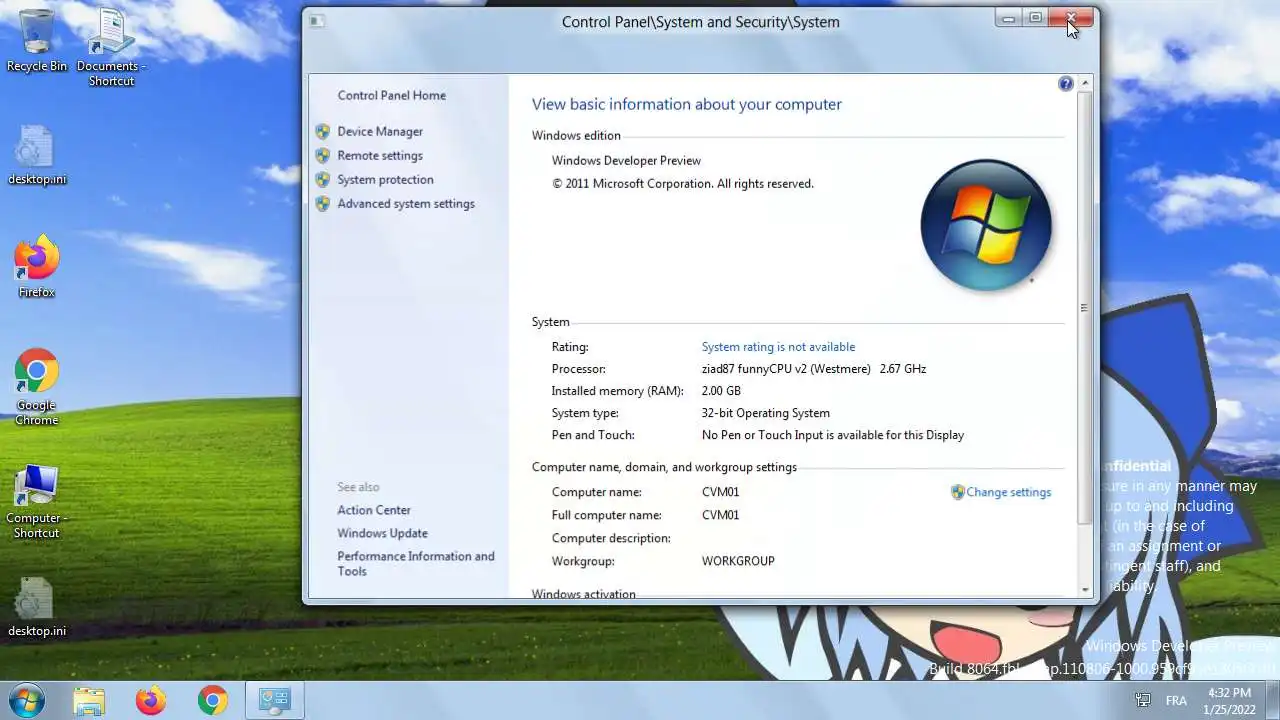Click the help question mark icon
This screenshot has width=1280, height=720.
(1066, 84)
